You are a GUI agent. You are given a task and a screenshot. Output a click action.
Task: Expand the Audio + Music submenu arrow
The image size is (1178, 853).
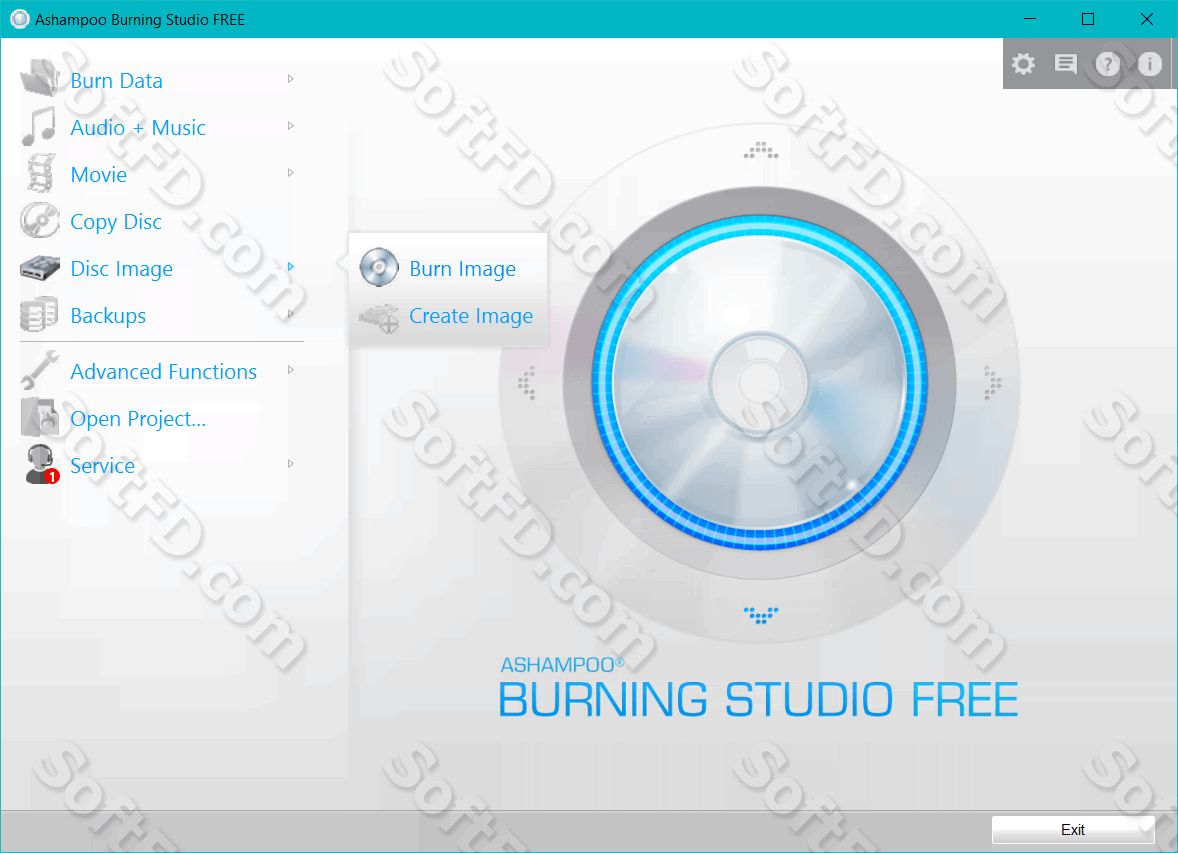(x=291, y=126)
